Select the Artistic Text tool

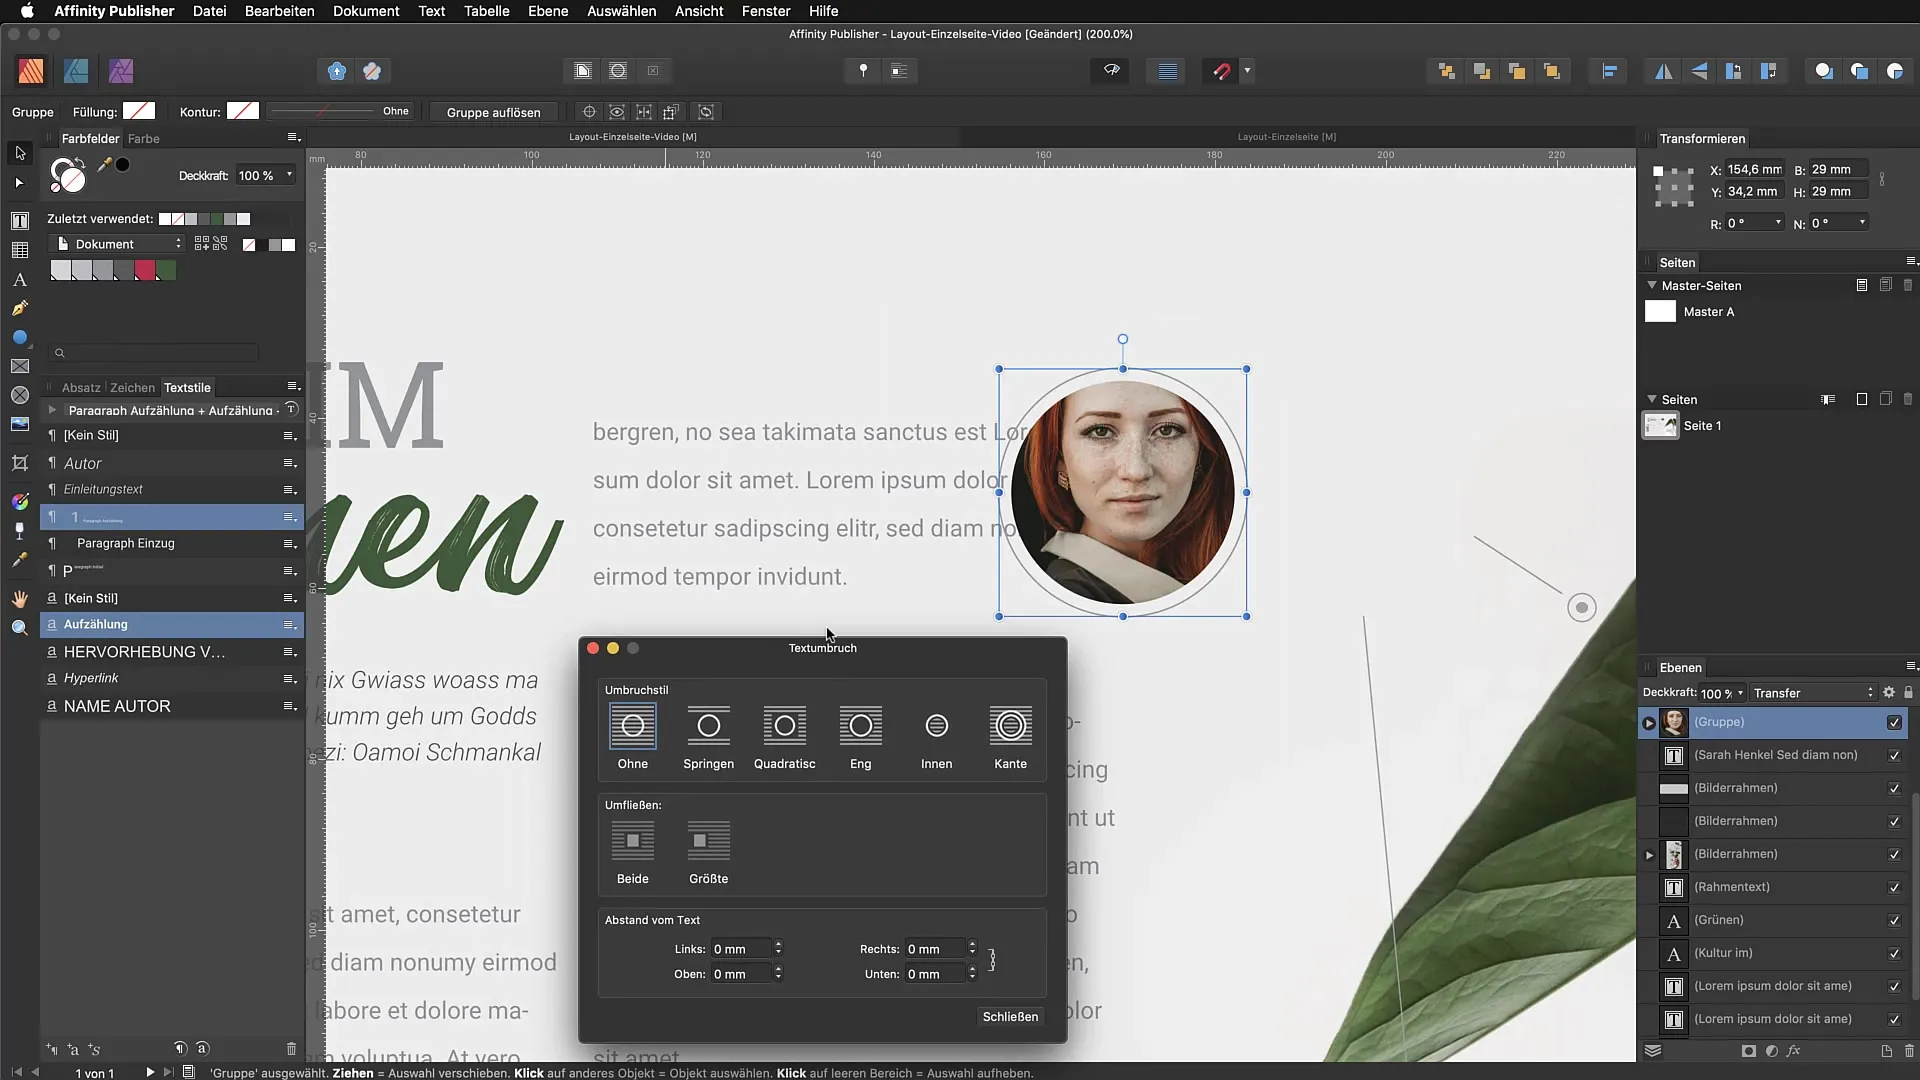[20, 280]
